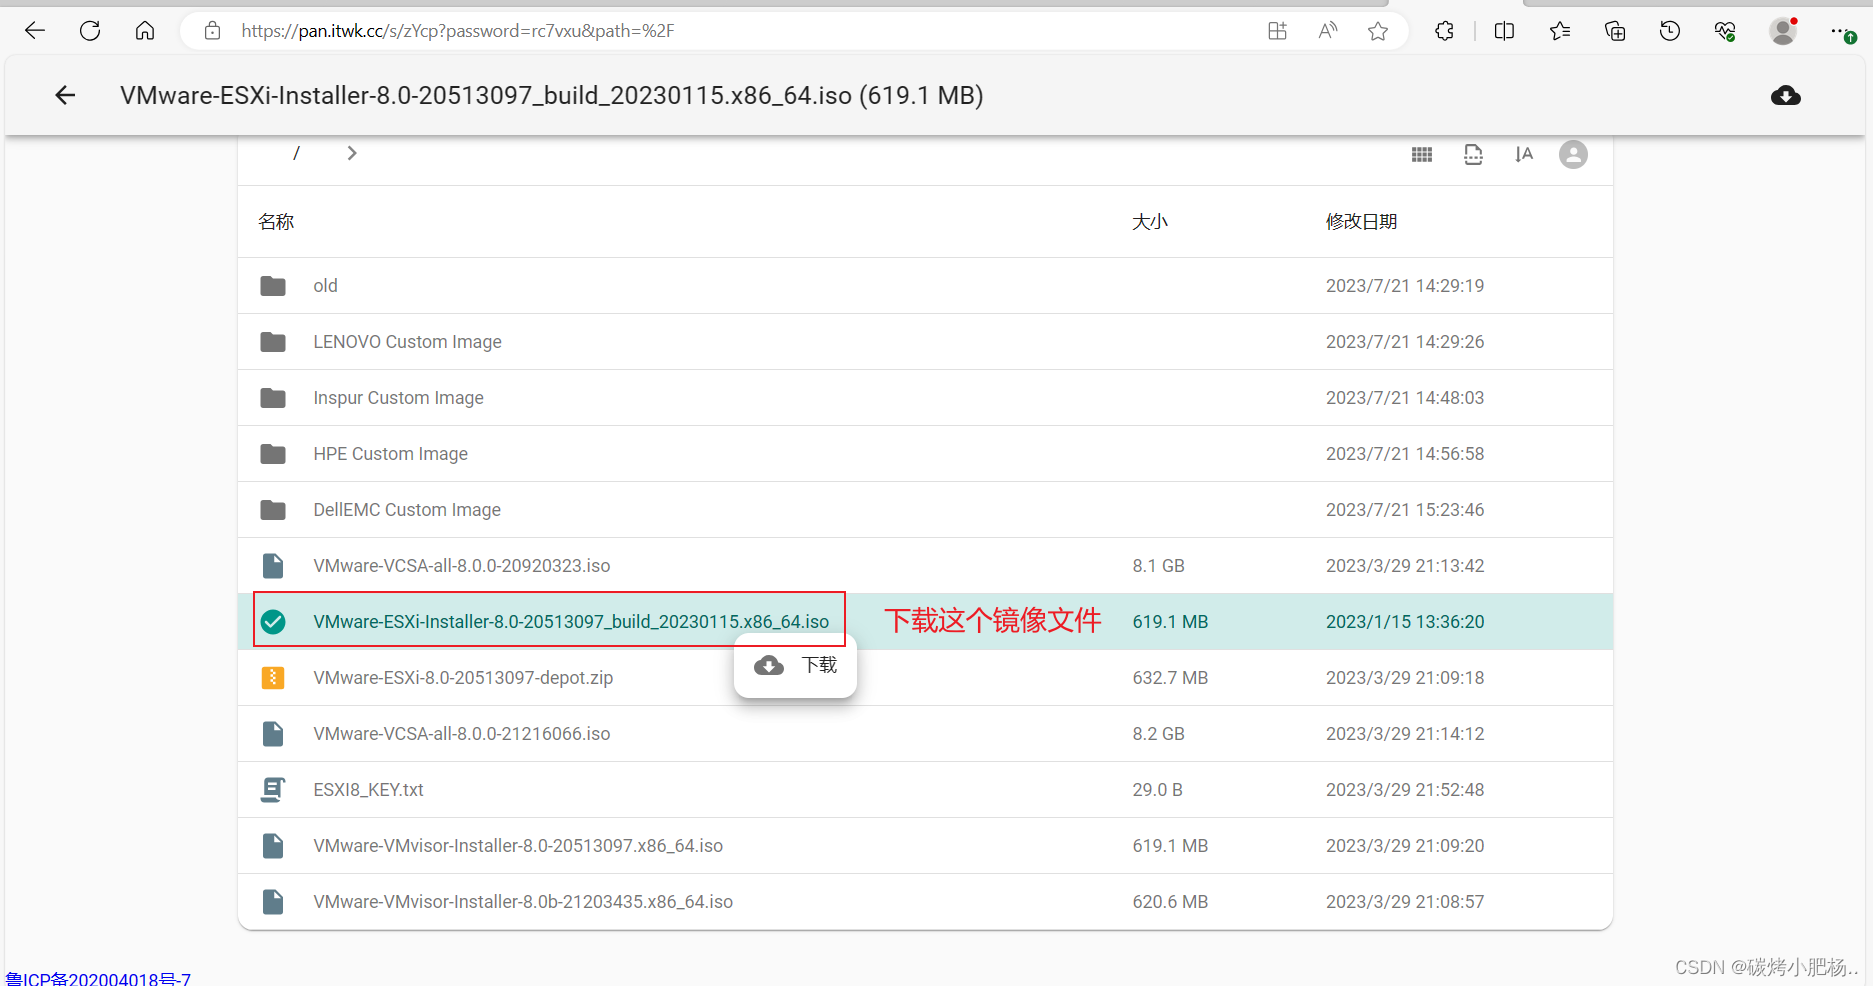Viewport: 1873px width, 986px height.
Task: Click the header back arrow to deselect file
Action: [65, 95]
